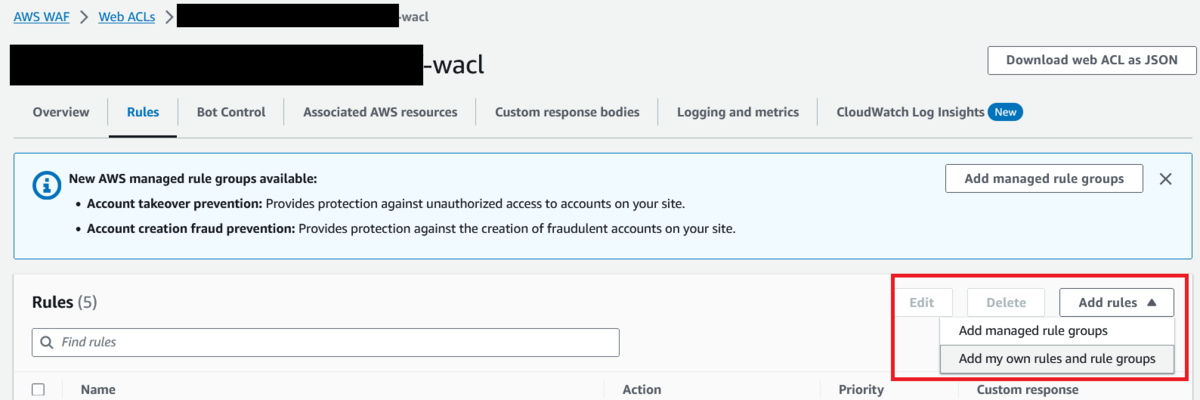Sort rules by the Priority column header
The image size is (1200, 400).
[x=863, y=390]
